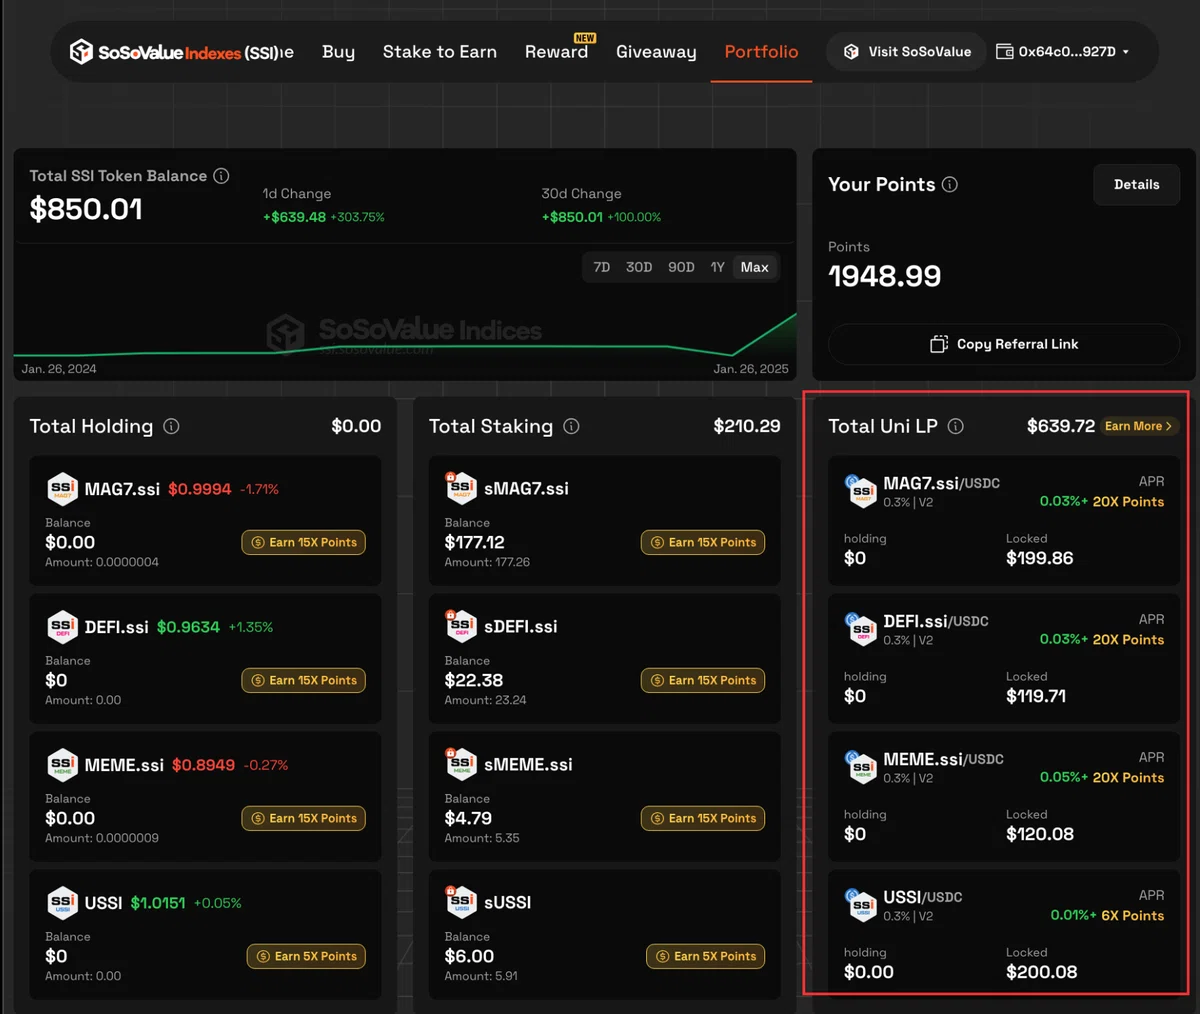The image size is (1200, 1014).
Task: Click the sMAG7.ssi balance $177.12
Action: coord(475,542)
